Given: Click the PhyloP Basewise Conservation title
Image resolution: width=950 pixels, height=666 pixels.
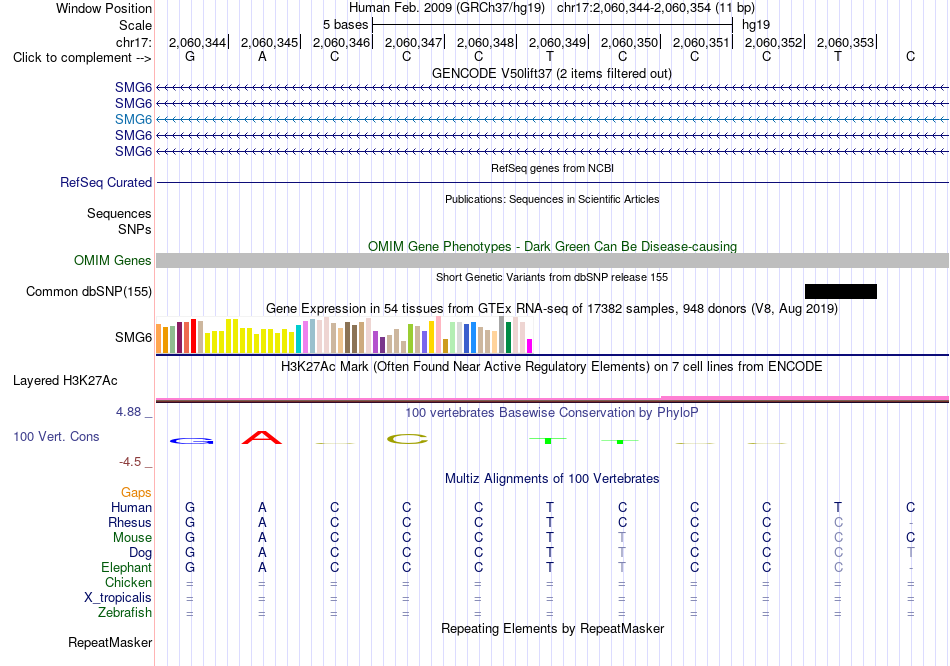Looking at the screenshot, I should pyautogui.click(x=552, y=413).
